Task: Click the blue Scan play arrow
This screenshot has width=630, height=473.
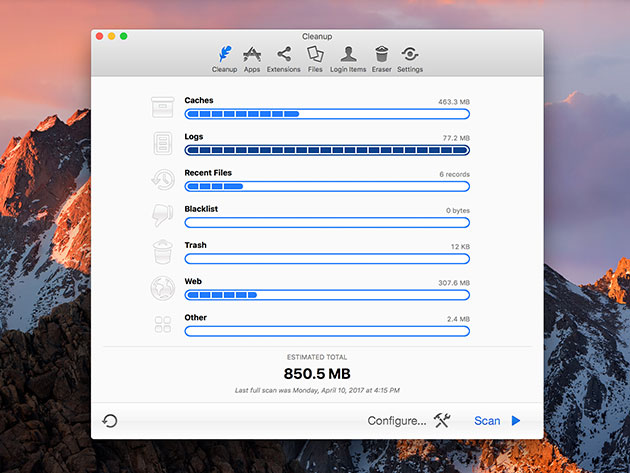Action: pyautogui.click(x=516, y=421)
